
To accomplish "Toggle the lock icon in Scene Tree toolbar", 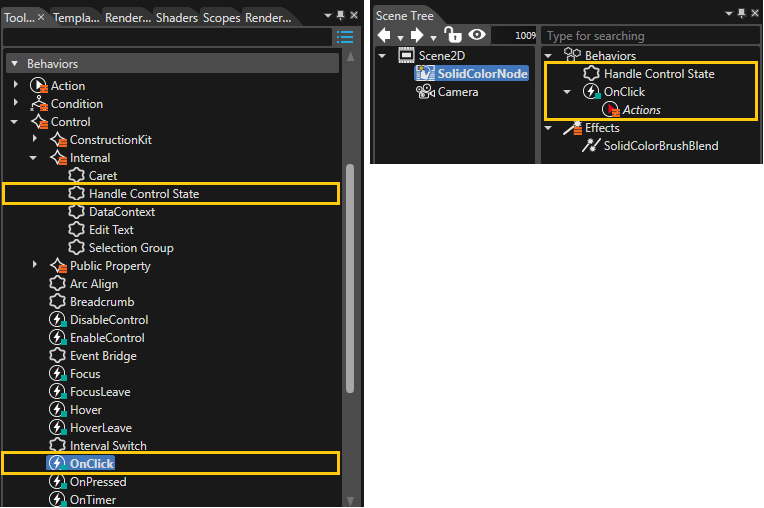I will [452, 35].
